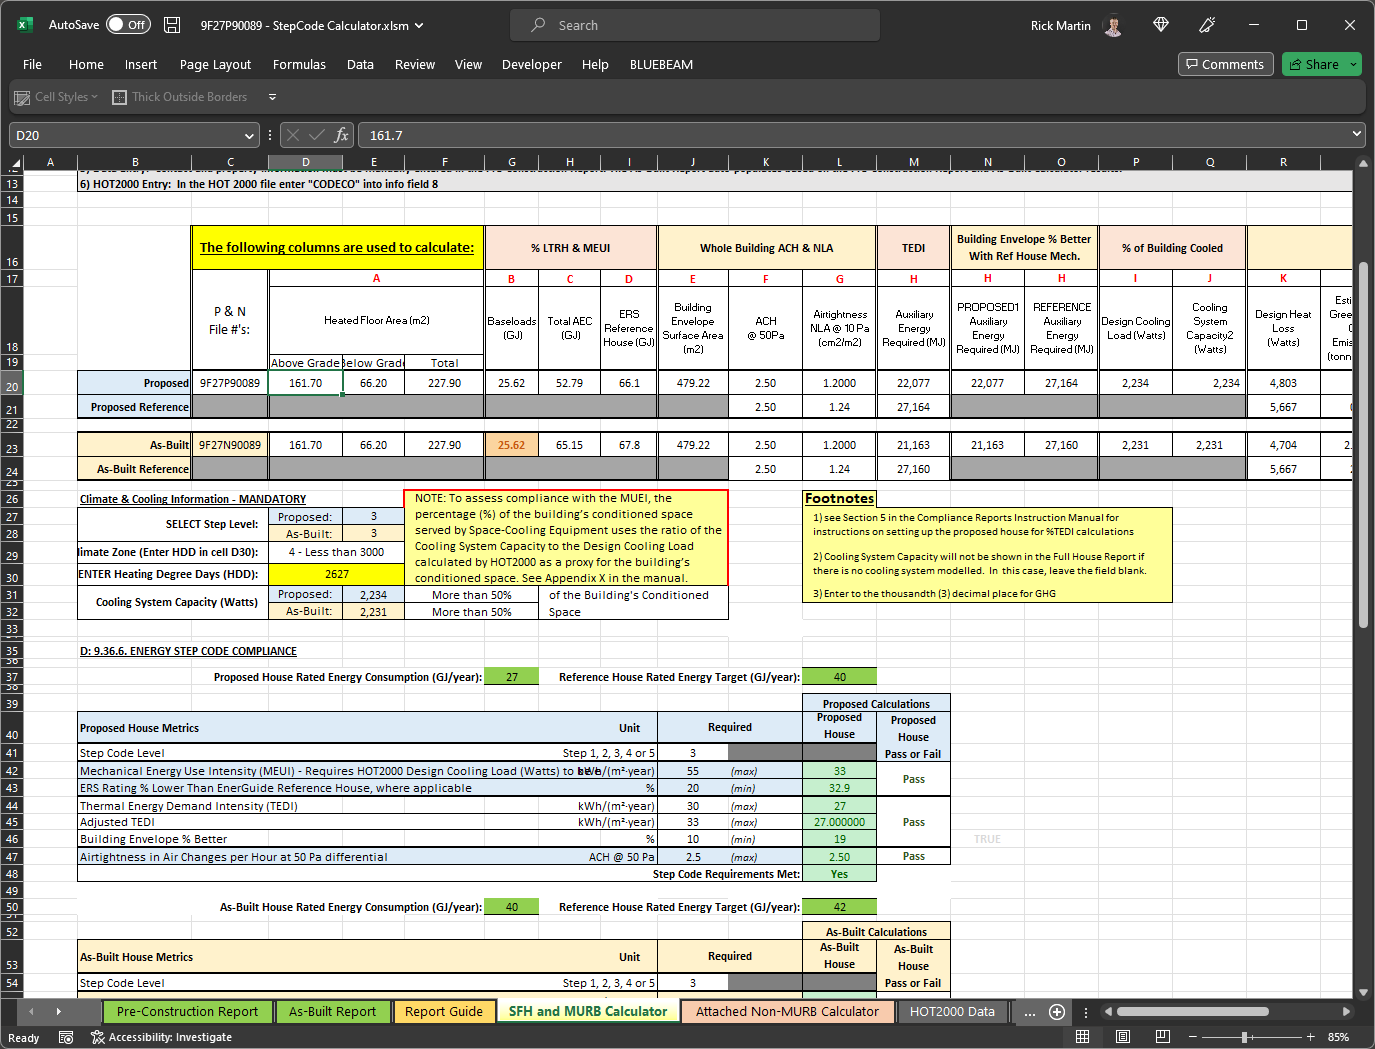Expand the Name Box dropdown arrow
Viewport: 1375px width, 1049px height.
[x=250, y=135]
